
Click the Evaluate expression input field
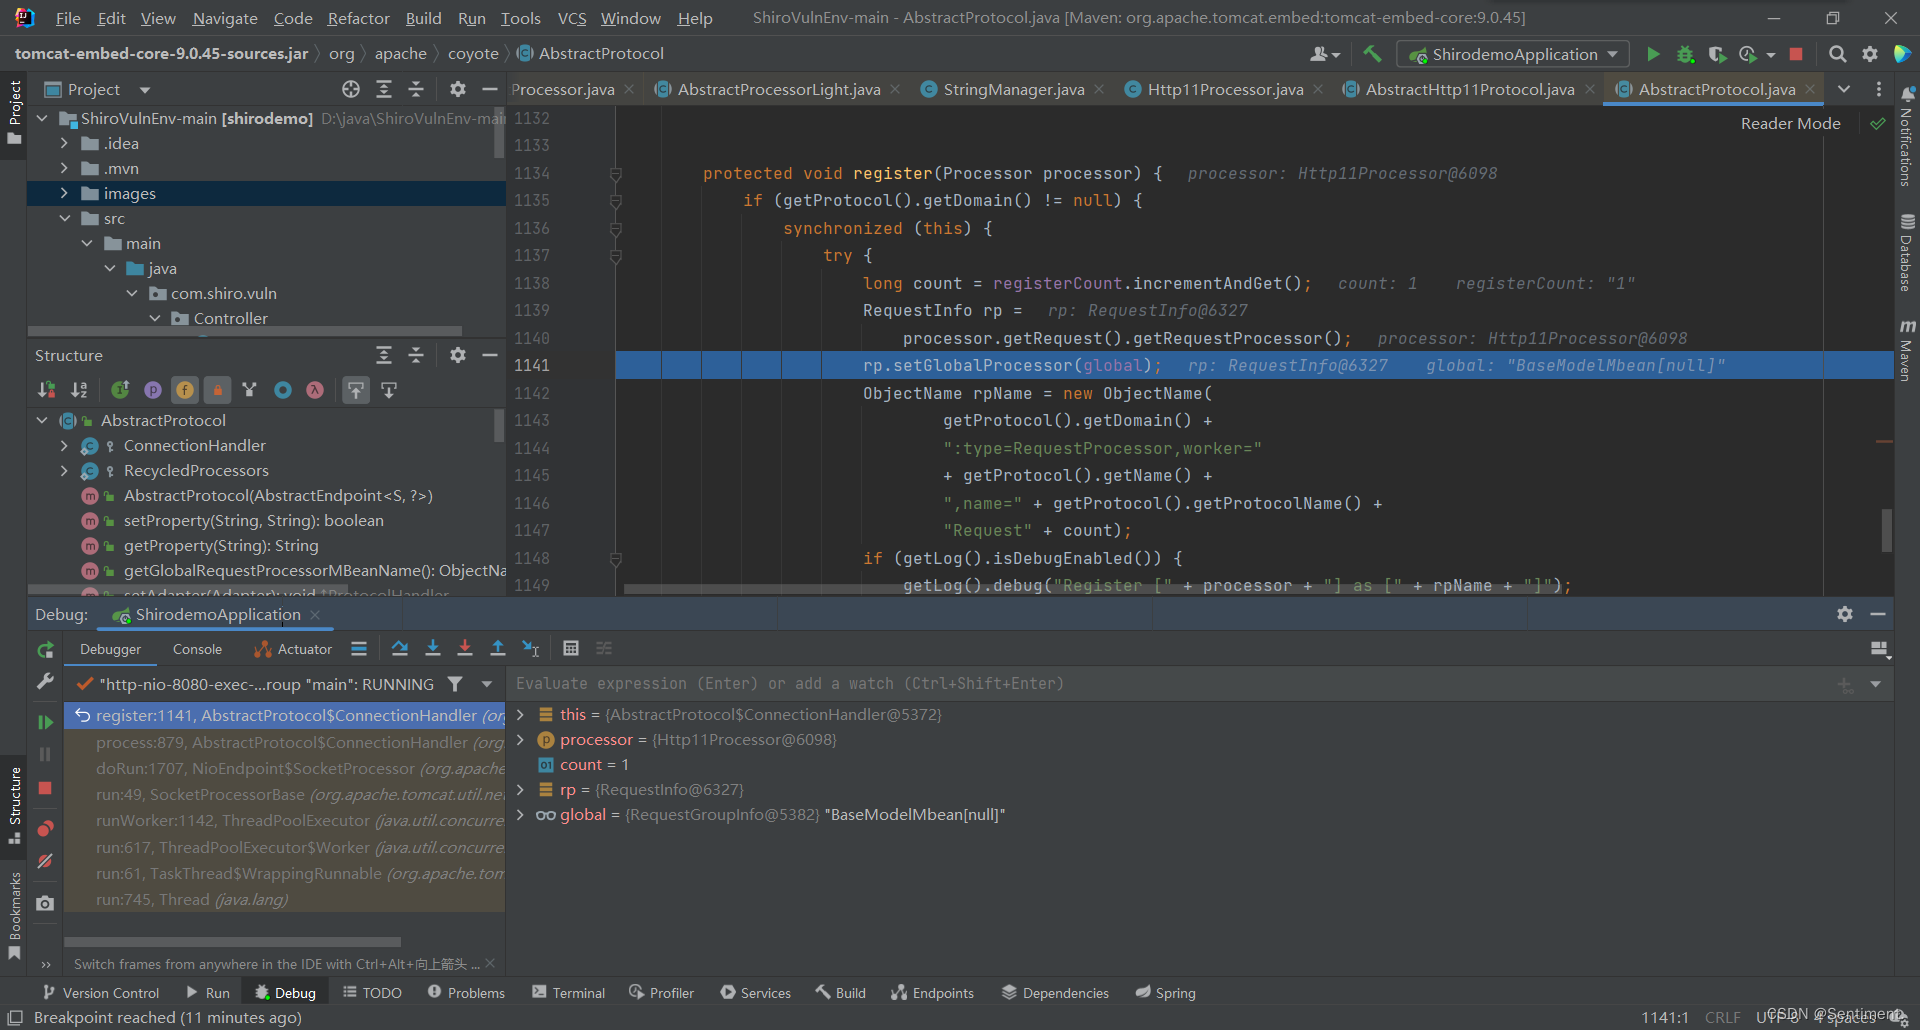pyautogui.click(x=1170, y=684)
